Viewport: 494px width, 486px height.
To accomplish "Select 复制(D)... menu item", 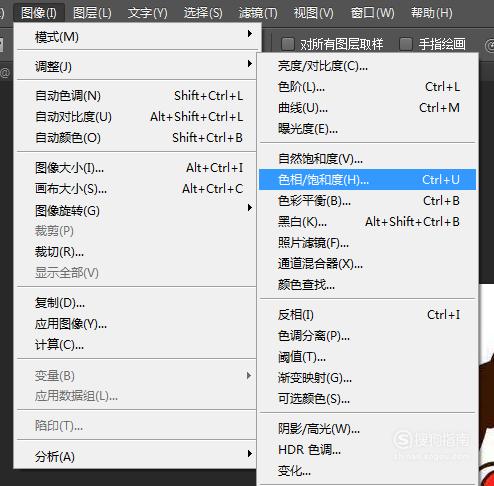I will coord(137,303).
